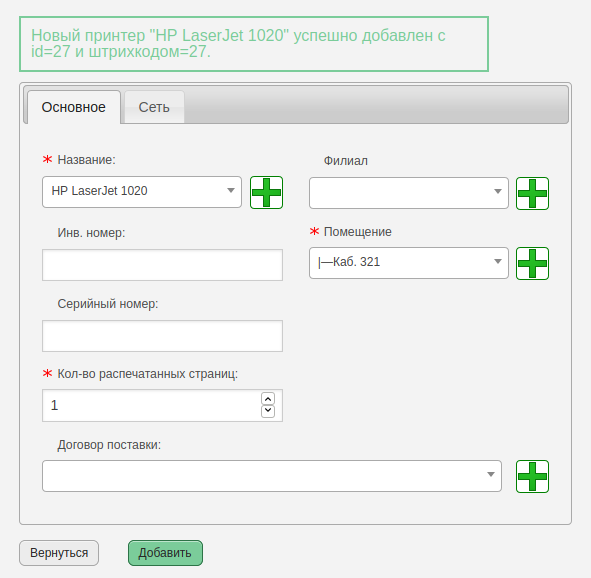This screenshot has height=578, width=591.
Task: Add a new Филиал with plus icon
Action: 532,193
